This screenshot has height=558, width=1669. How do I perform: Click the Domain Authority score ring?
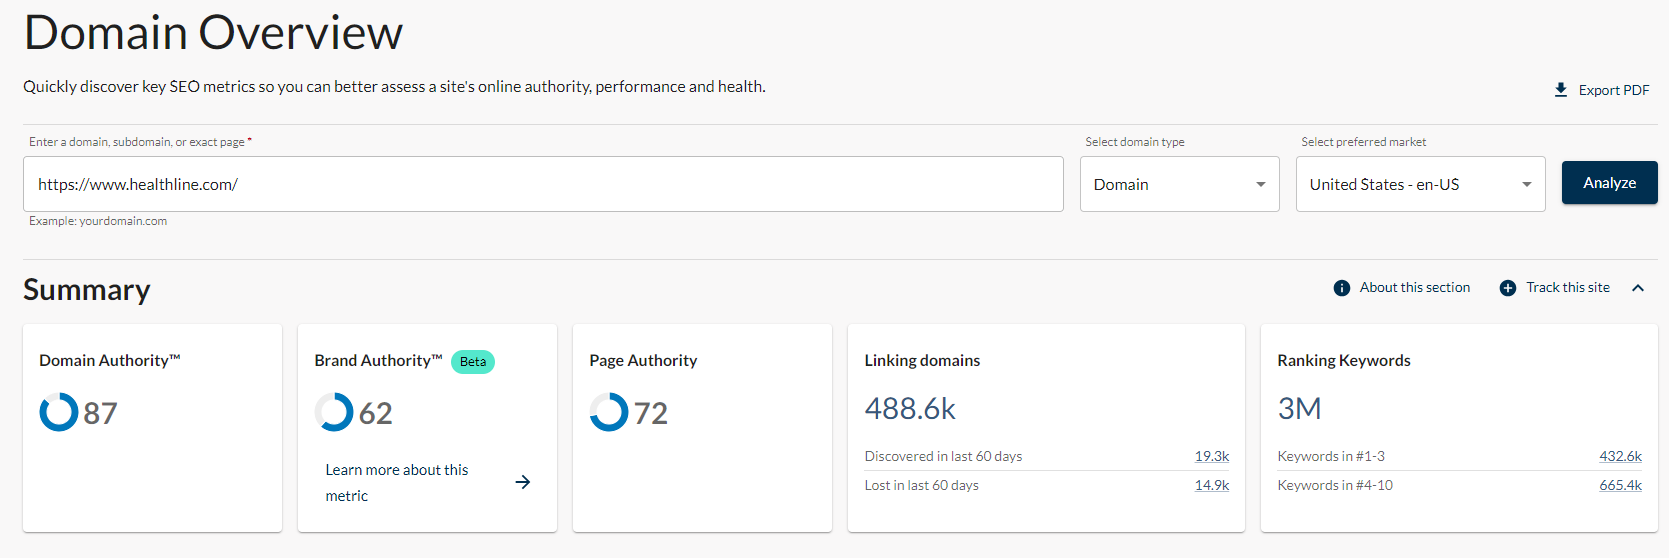point(59,412)
